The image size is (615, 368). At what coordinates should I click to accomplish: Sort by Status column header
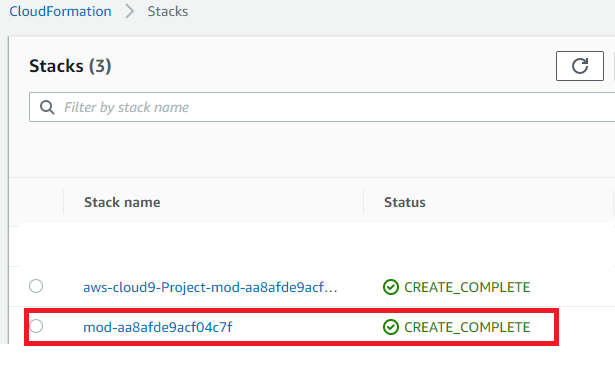coord(405,202)
